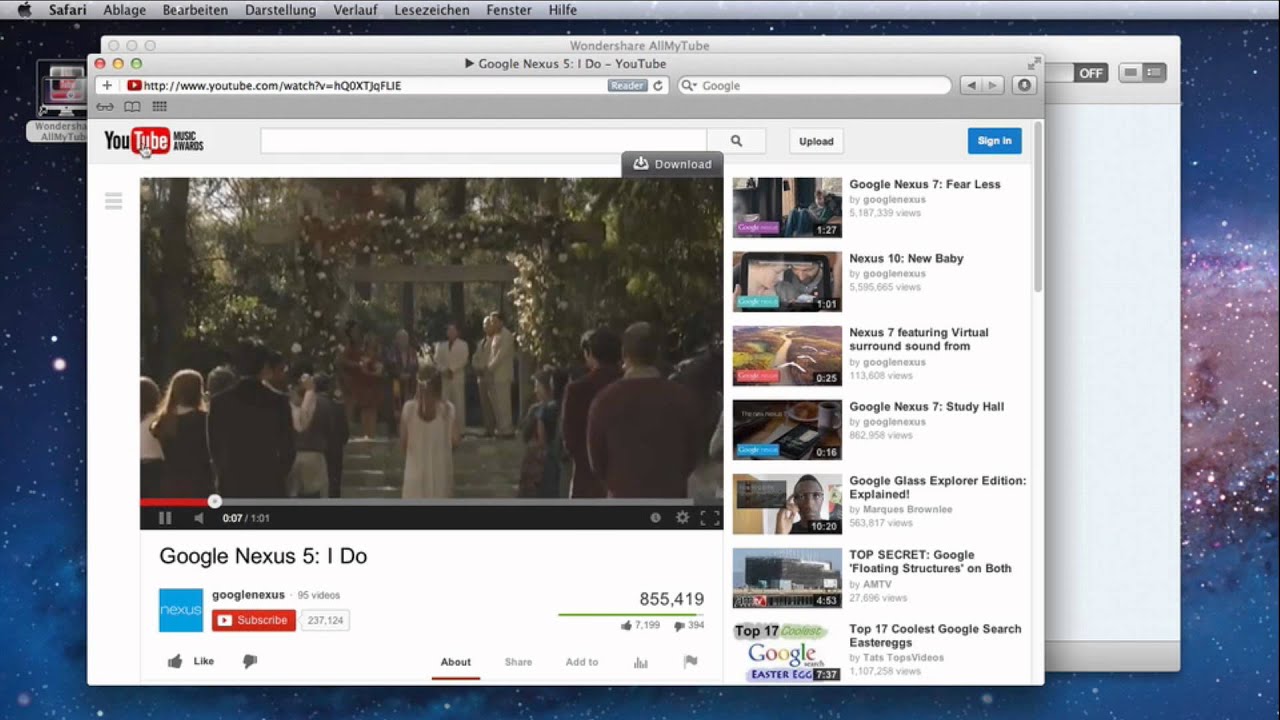Open the Add to tab
1280x720 pixels.
(582, 662)
